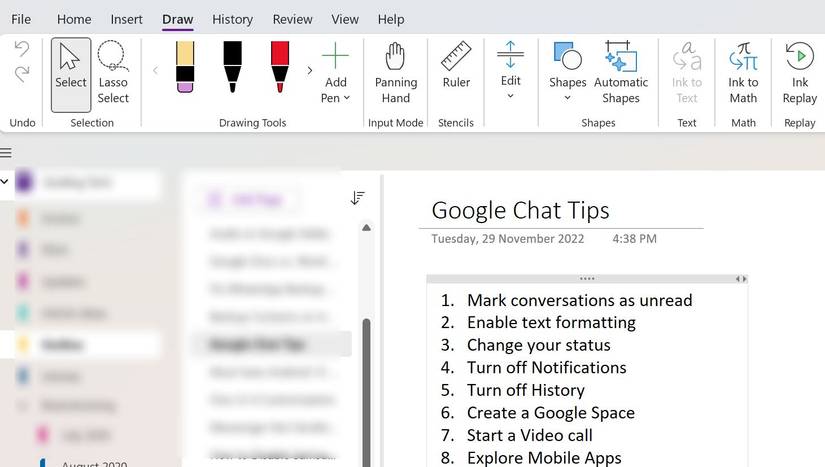The height and width of the screenshot is (467, 825).
Task: Click 'Create a Google Space' line
Action: tap(551, 413)
